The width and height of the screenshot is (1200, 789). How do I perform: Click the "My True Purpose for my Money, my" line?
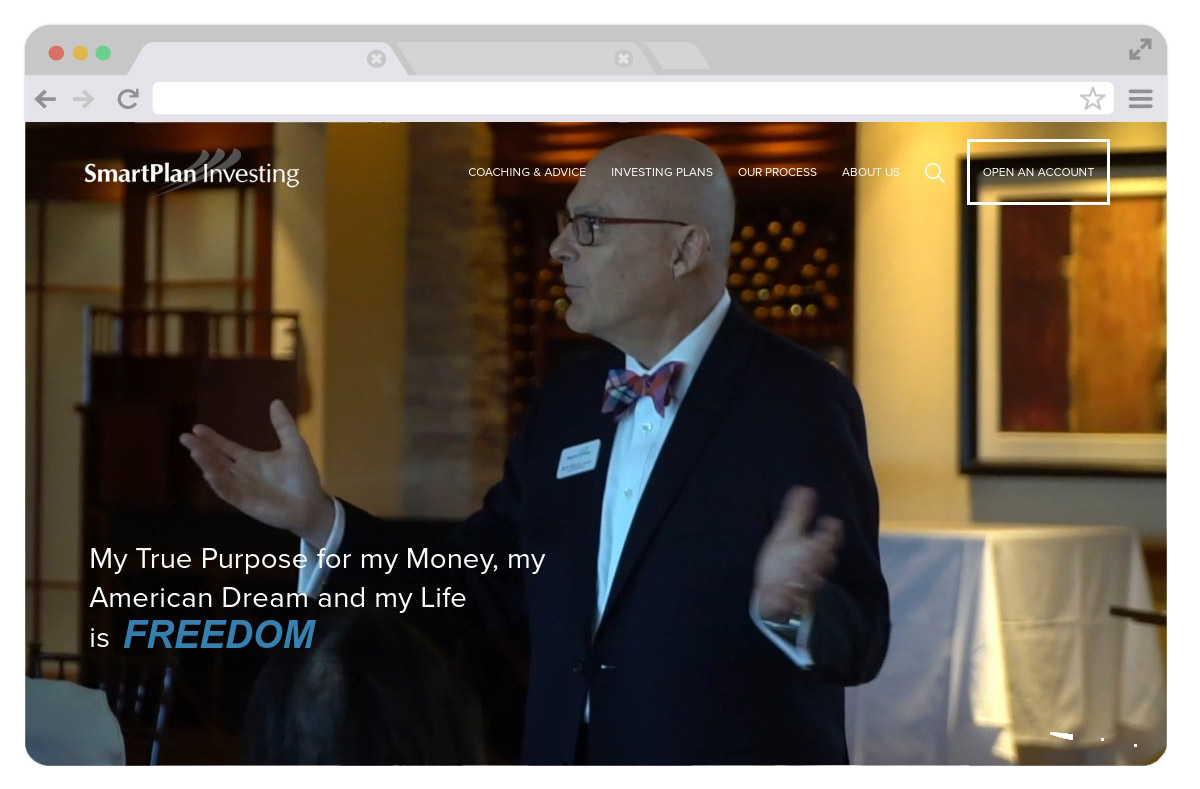317,559
